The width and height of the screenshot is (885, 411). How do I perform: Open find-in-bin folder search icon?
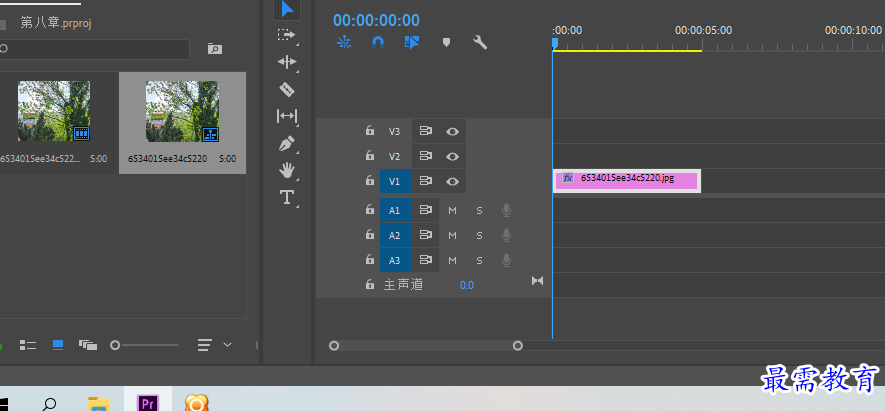(214, 49)
